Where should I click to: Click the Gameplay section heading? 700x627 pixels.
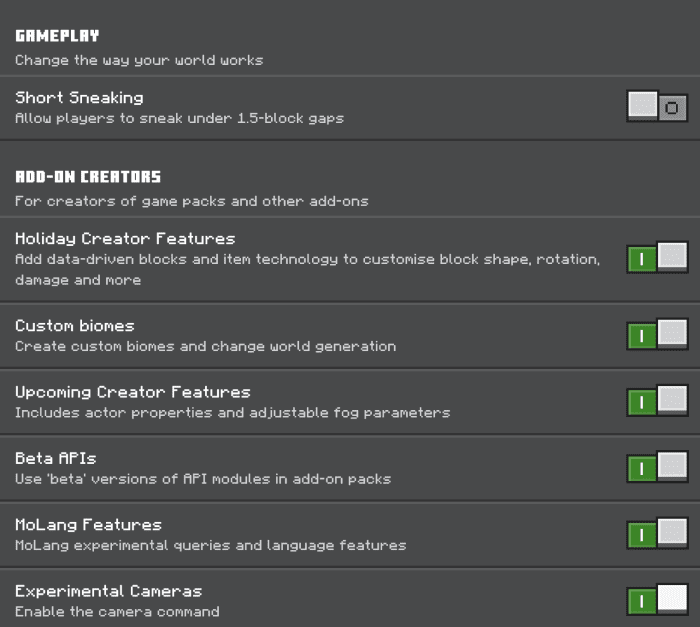pos(57,36)
